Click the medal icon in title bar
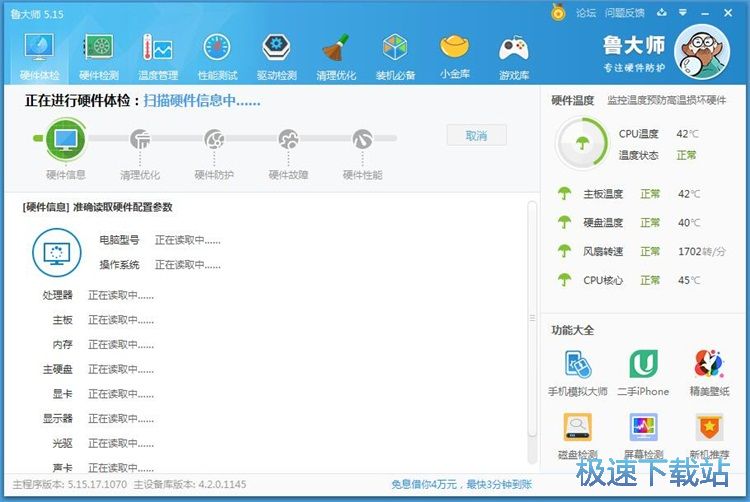This screenshot has width=750, height=502. 558,12
